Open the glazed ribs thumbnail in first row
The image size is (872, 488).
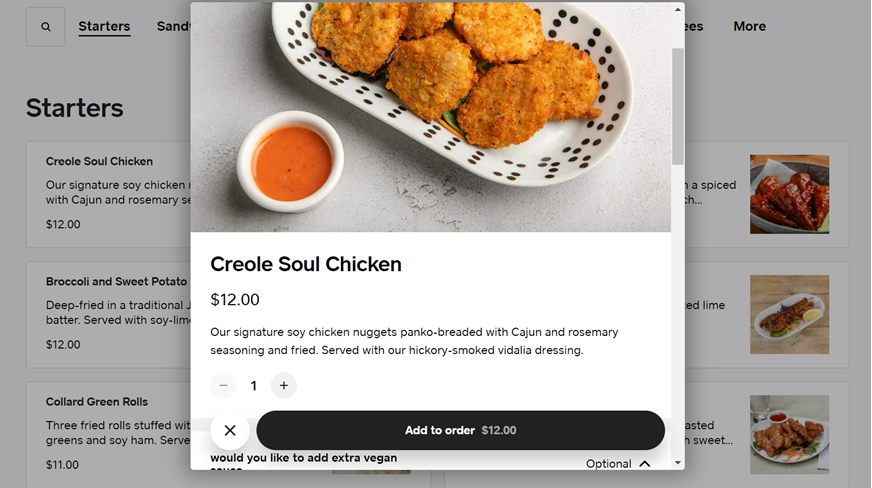789,194
